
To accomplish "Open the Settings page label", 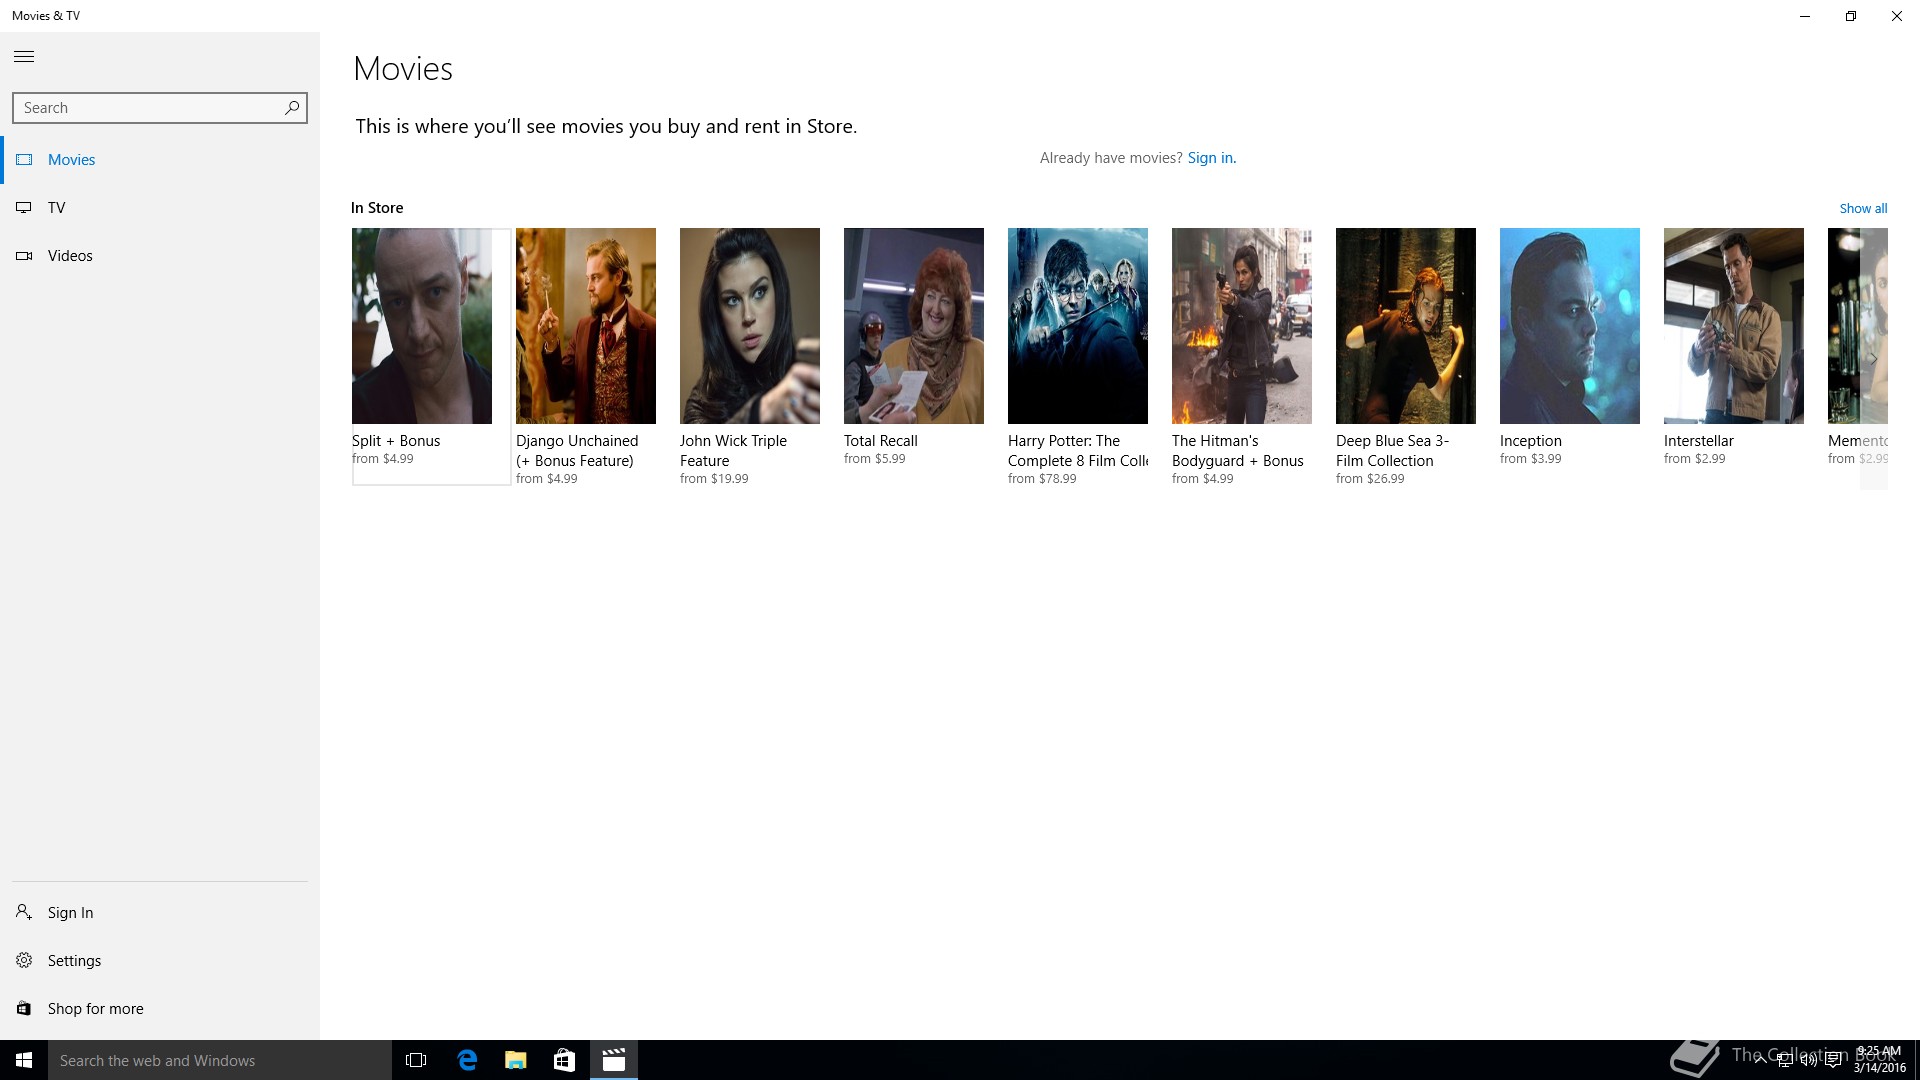I will coord(74,960).
